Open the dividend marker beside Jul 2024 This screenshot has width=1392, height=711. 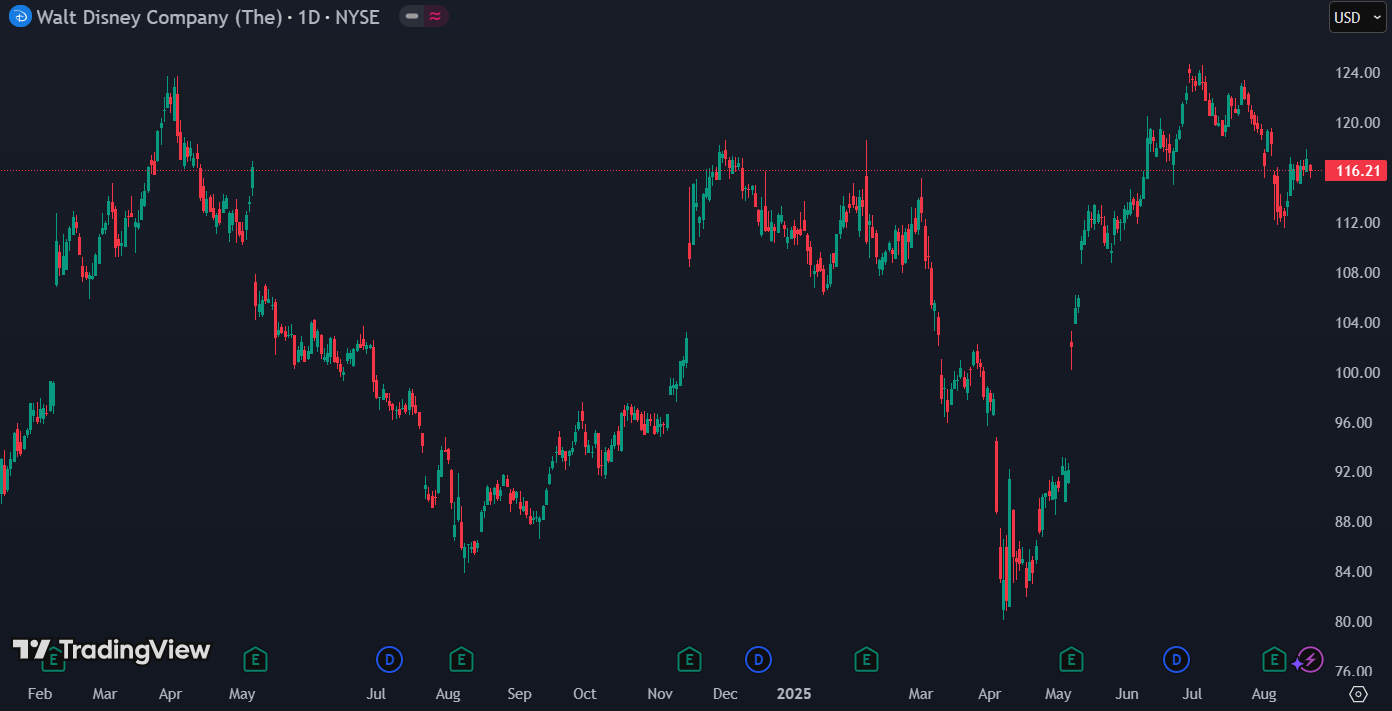389,659
